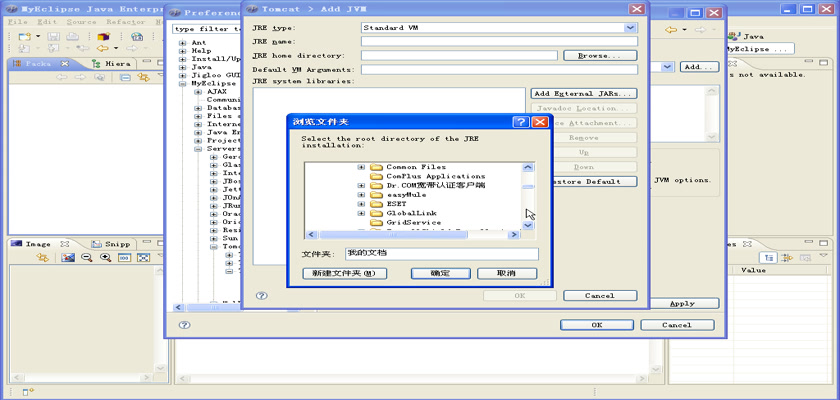Open the File menu

pos(18,22)
